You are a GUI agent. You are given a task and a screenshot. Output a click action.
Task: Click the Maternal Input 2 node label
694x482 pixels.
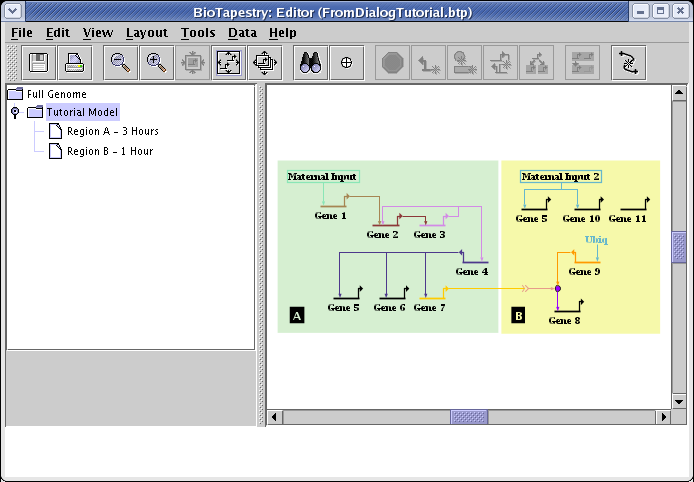[x=561, y=177]
